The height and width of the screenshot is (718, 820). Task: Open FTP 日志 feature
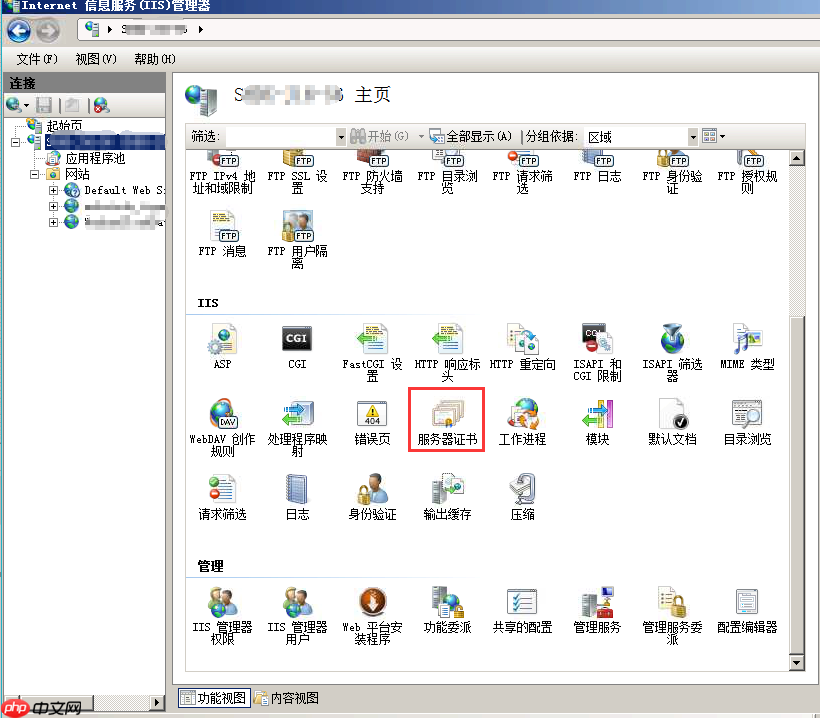(x=597, y=167)
